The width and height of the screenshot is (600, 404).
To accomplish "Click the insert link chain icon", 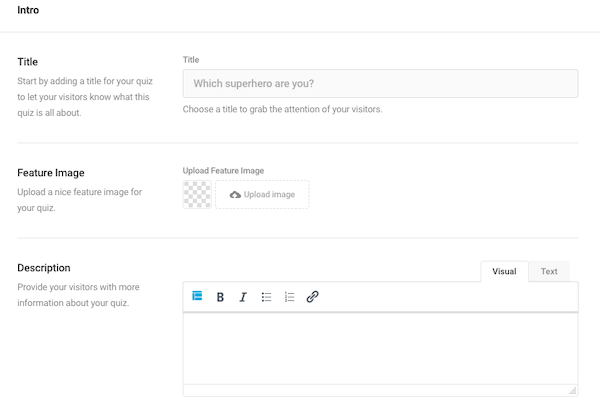I will (x=312, y=297).
